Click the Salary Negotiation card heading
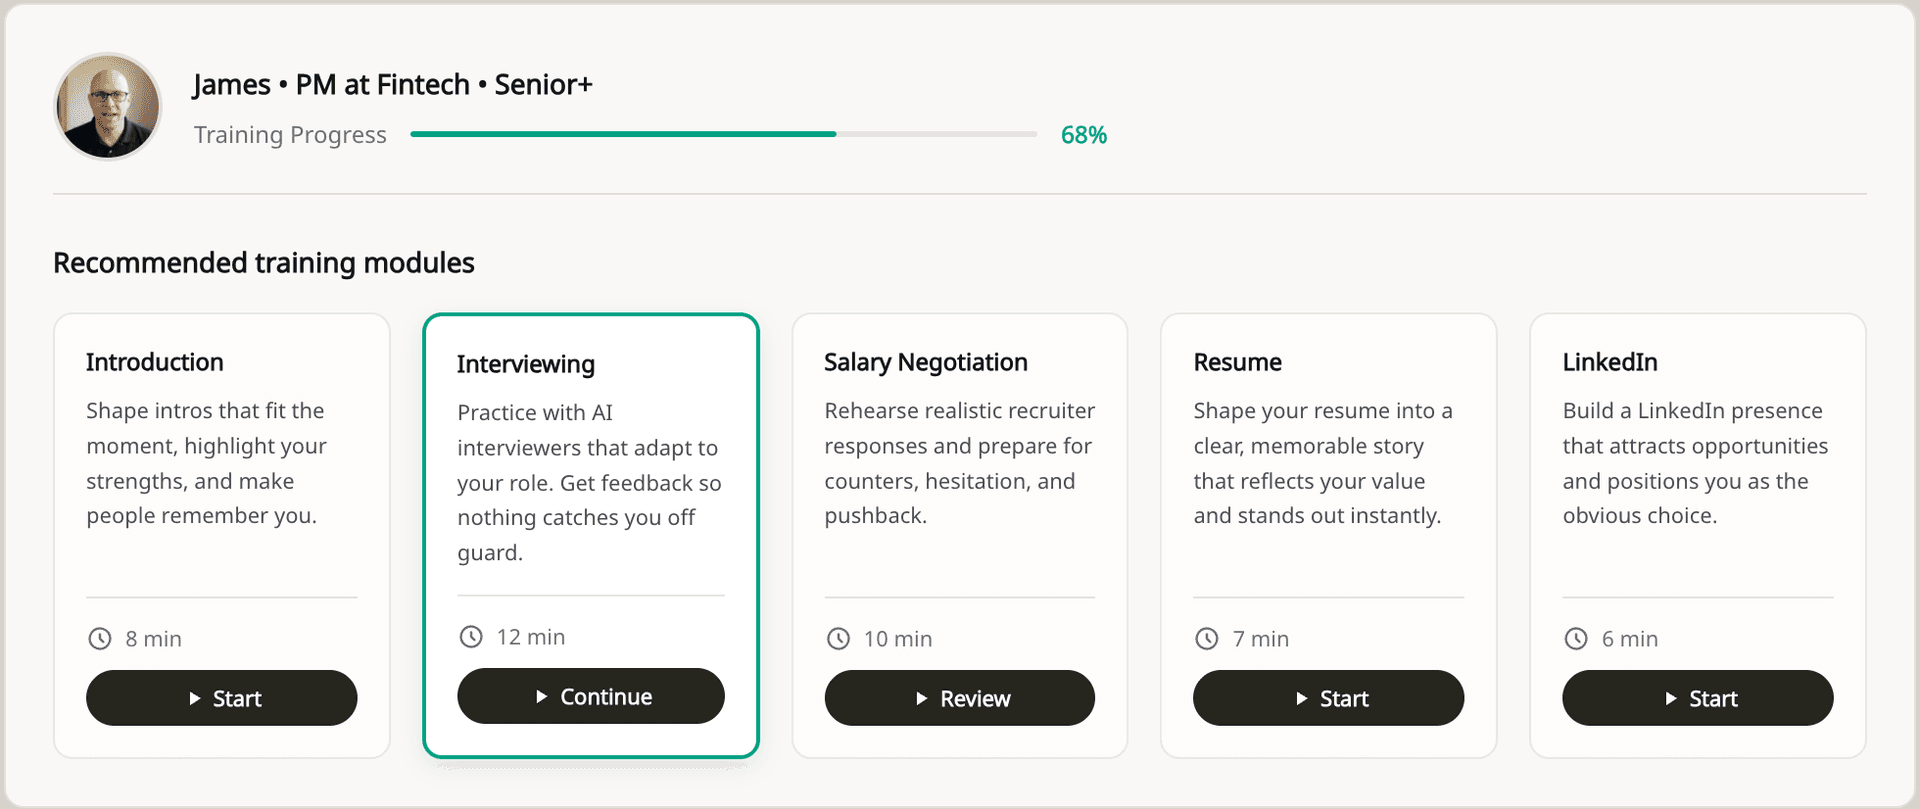This screenshot has height=809, width=1920. point(925,362)
